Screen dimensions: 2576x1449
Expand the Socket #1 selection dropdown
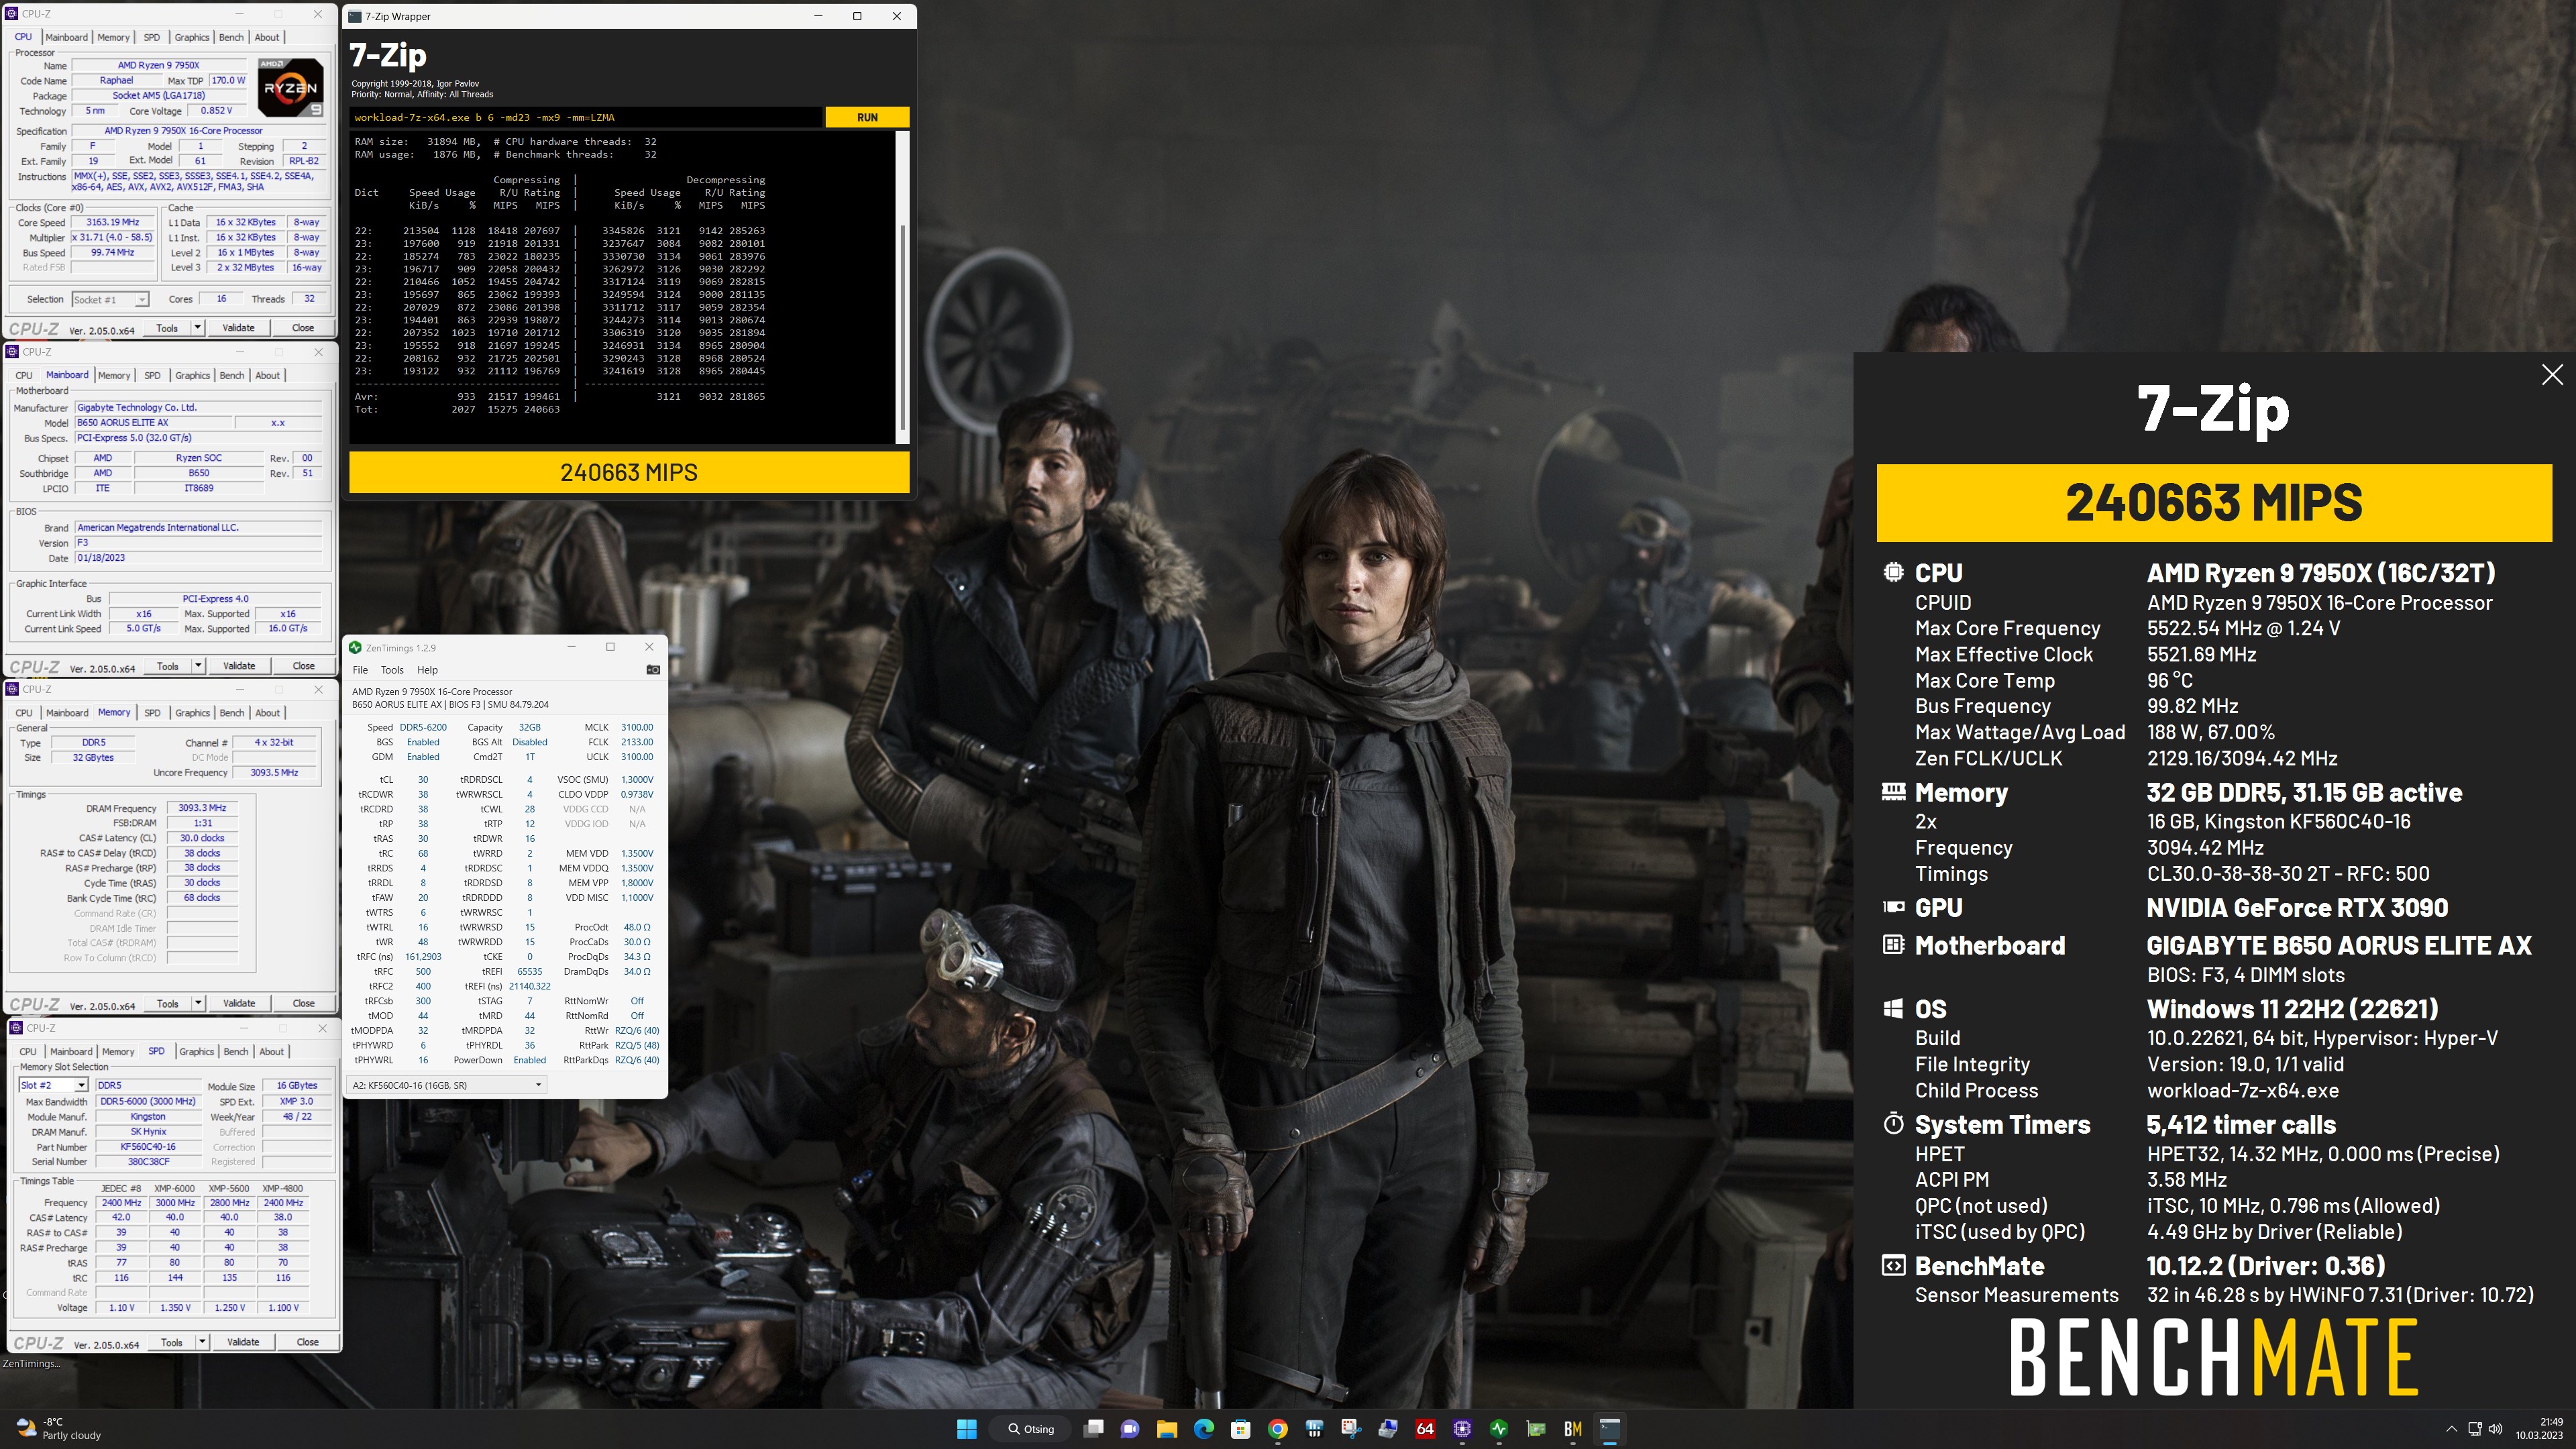point(142,299)
